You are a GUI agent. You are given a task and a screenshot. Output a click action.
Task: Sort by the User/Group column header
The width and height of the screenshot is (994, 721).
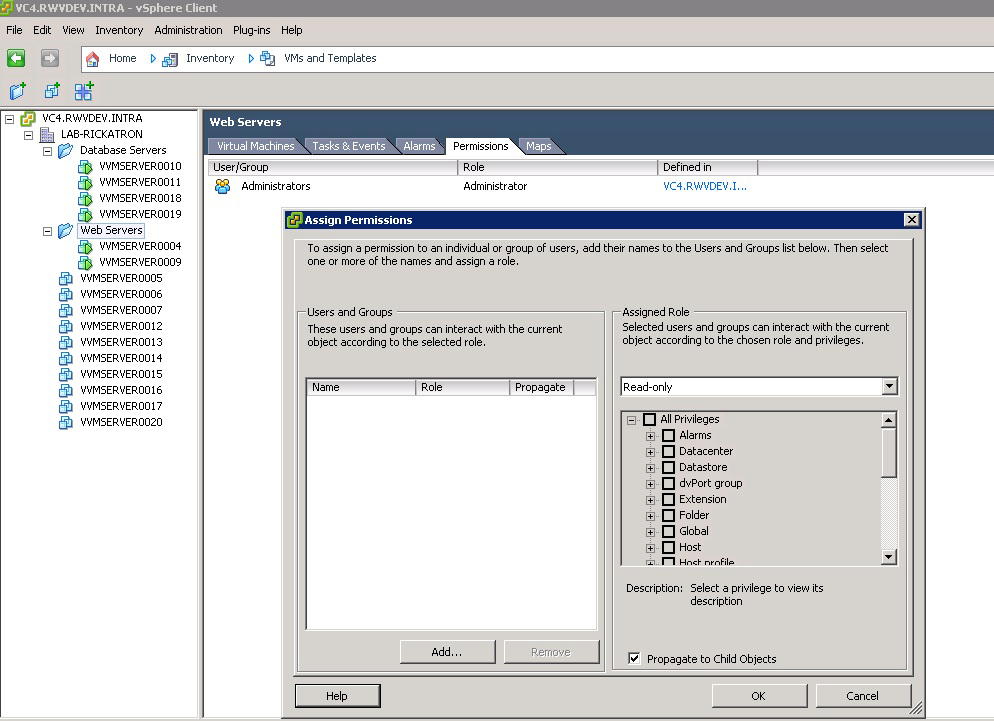pos(333,167)
